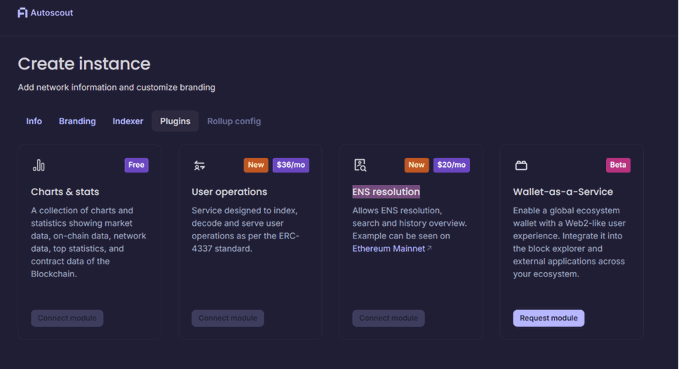Image resolution: width=679 pixels, height=369 pixels.
Task: Click the User operations card icon
Action: pos(199,165)
